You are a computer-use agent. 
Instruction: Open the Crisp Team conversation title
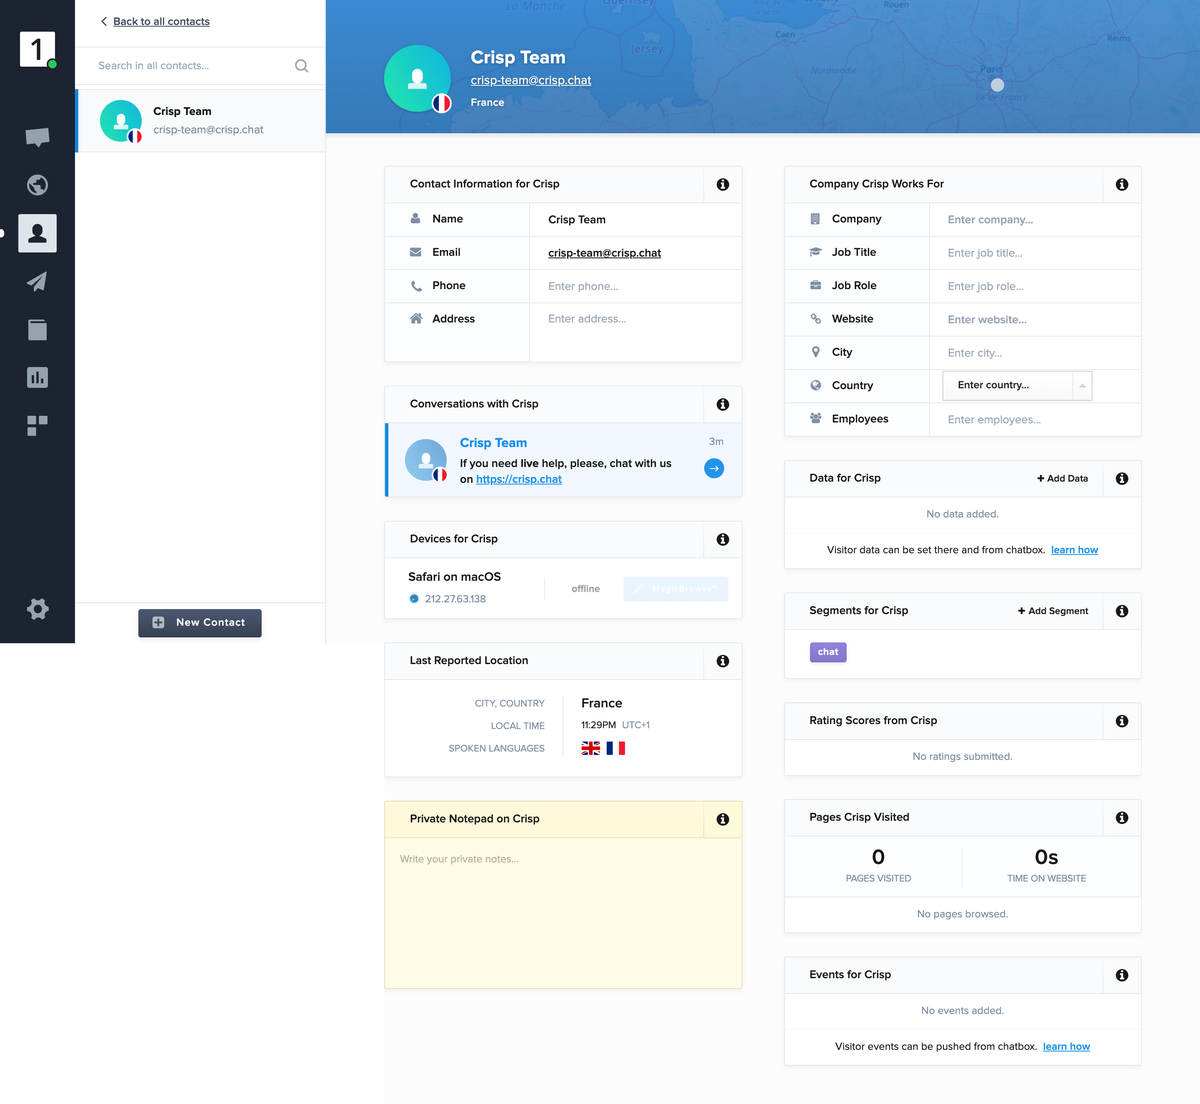coord(493,443)
